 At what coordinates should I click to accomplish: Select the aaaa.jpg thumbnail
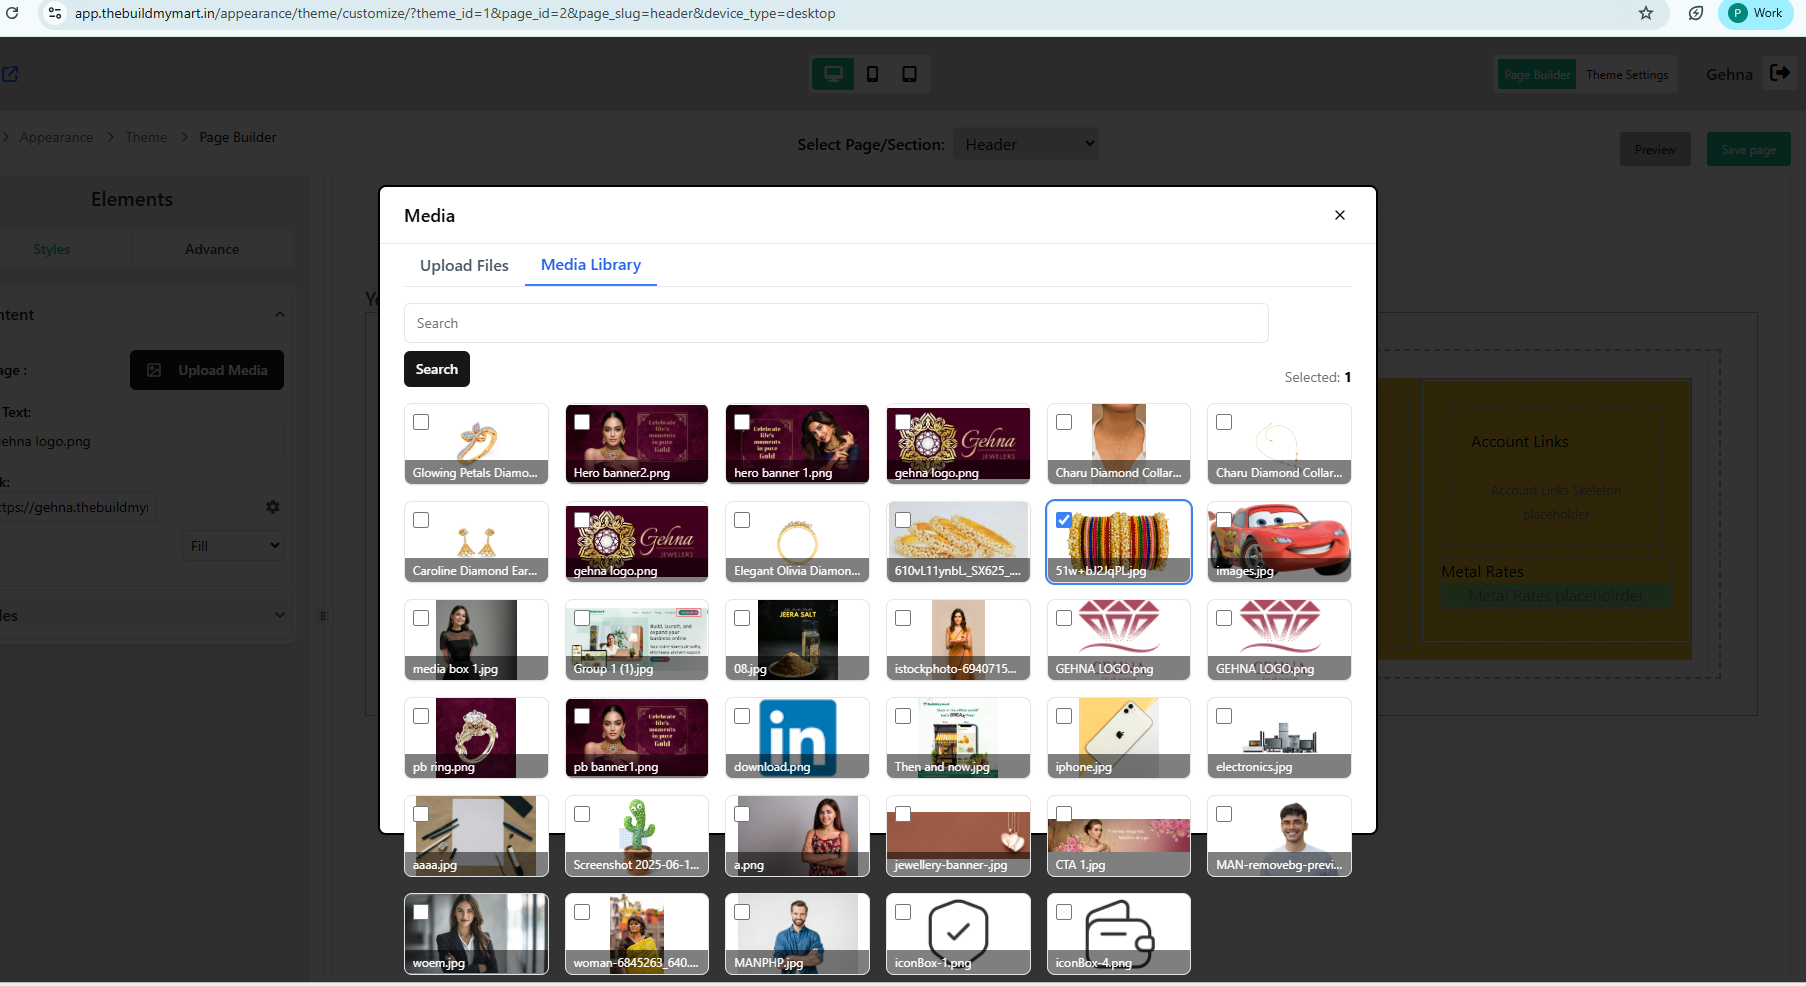tap(476, 835)
